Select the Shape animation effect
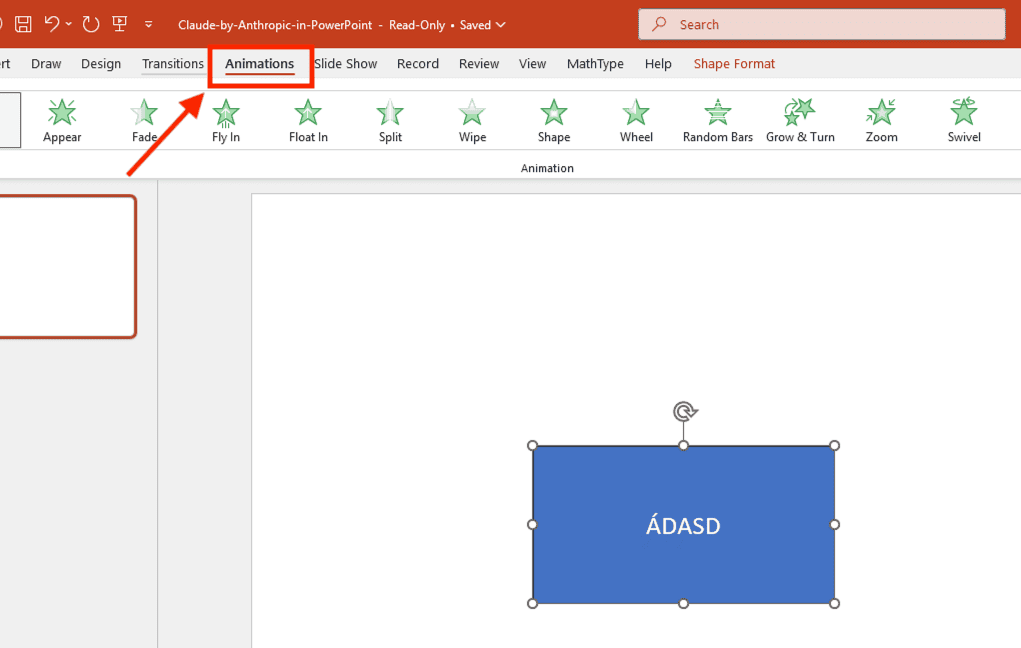This screenshot has width=1021, height=648. pos(553,118)
